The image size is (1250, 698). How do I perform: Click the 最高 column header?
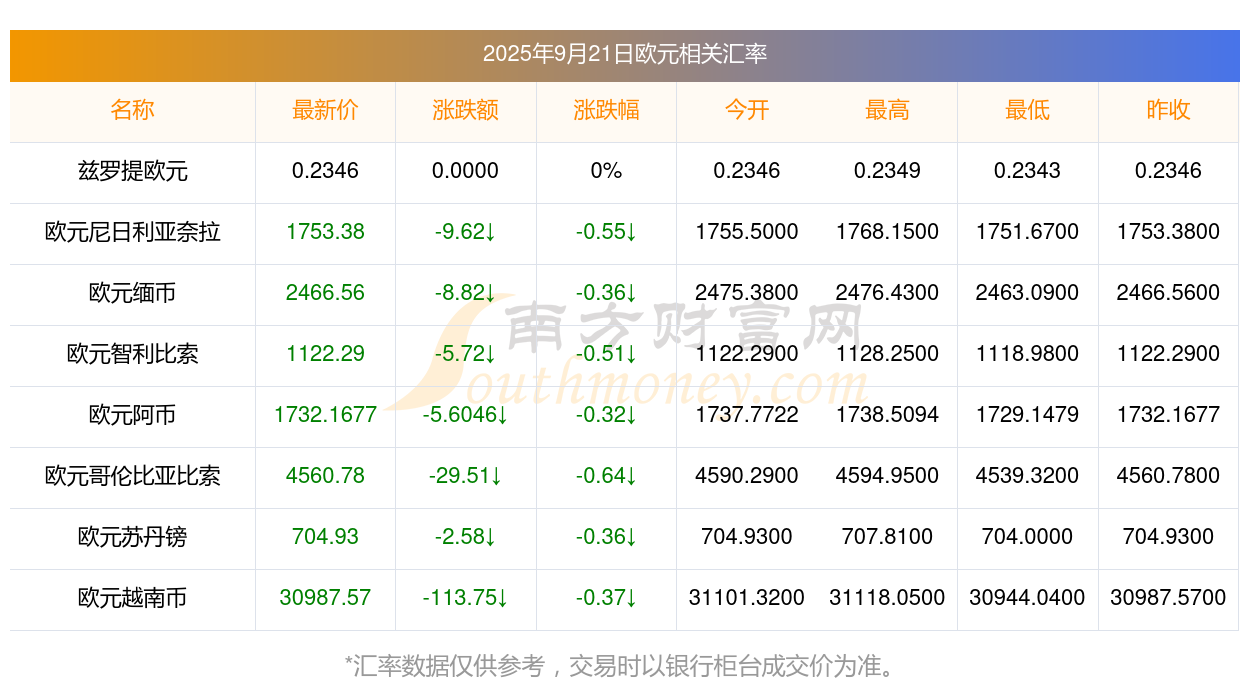pyautogui.click(x=887, y=110)
